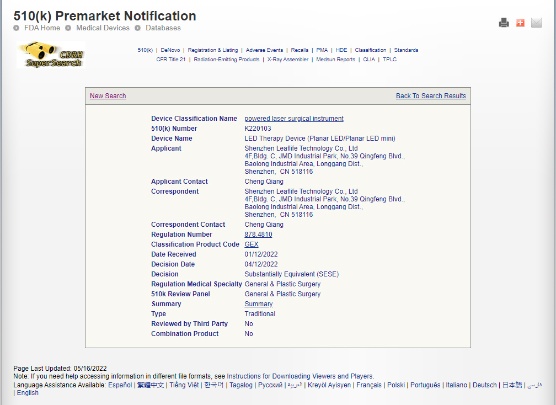Open CFR Title 21 link

coord(171,59)
